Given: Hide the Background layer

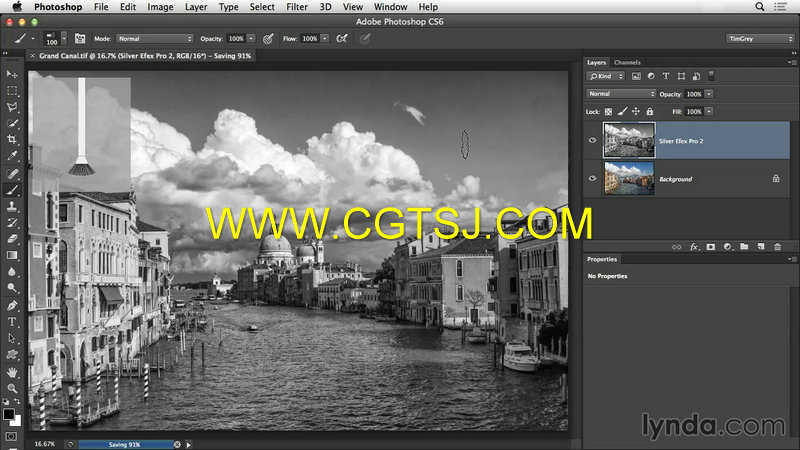Looking at the screenshot, I should click(x=592, y=179).
